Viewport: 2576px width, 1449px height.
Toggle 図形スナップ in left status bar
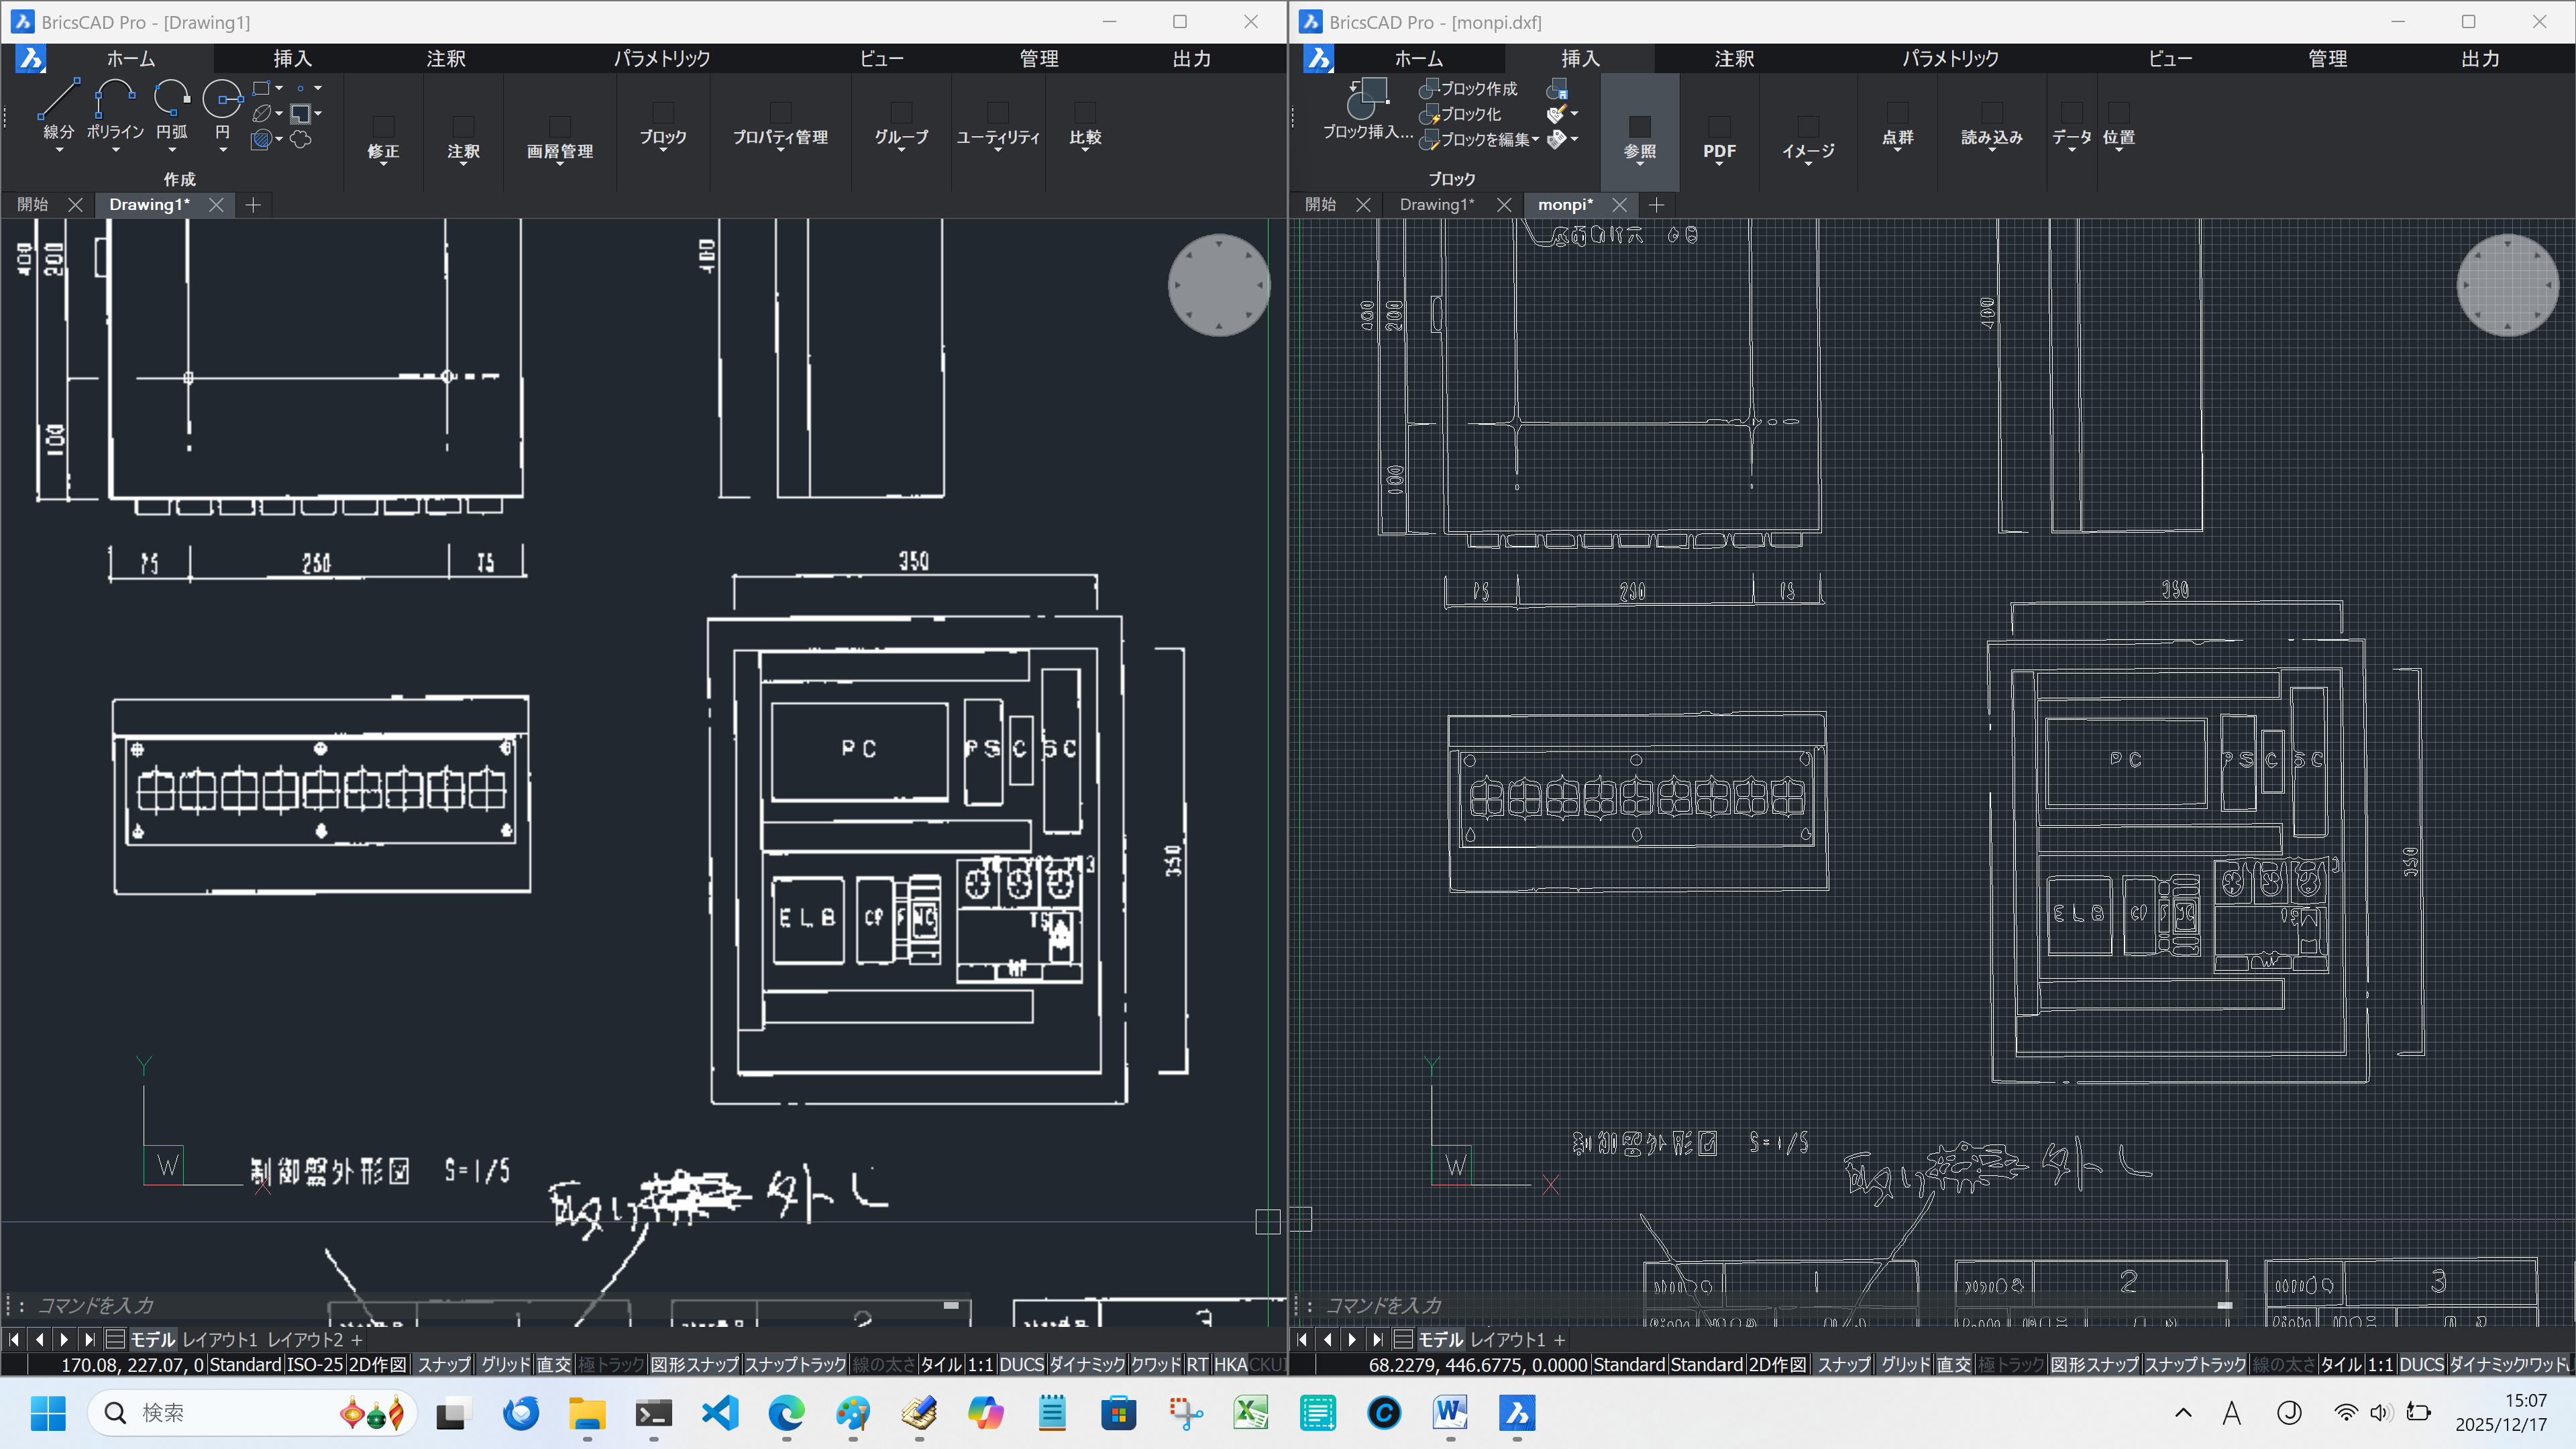point(694,1364)
